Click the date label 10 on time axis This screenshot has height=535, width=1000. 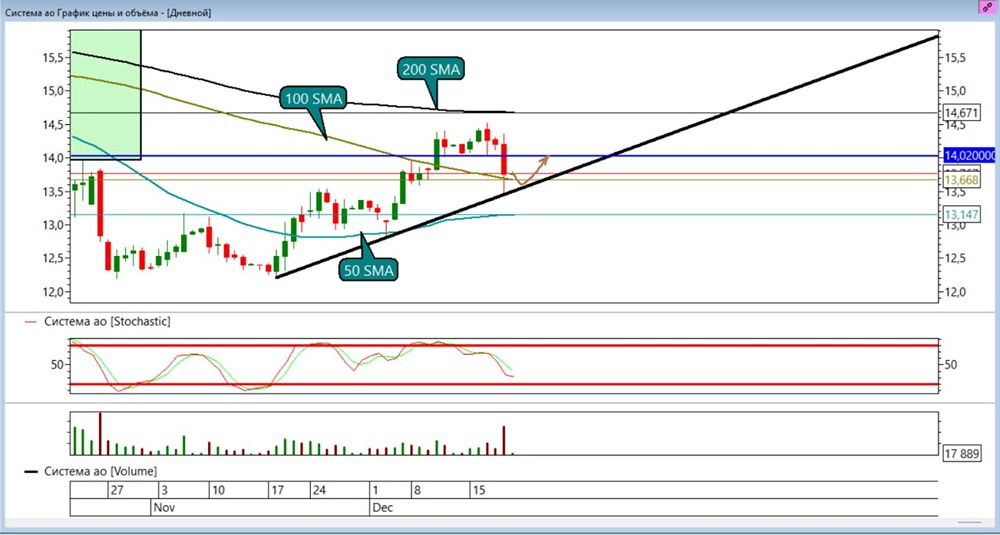217,491
